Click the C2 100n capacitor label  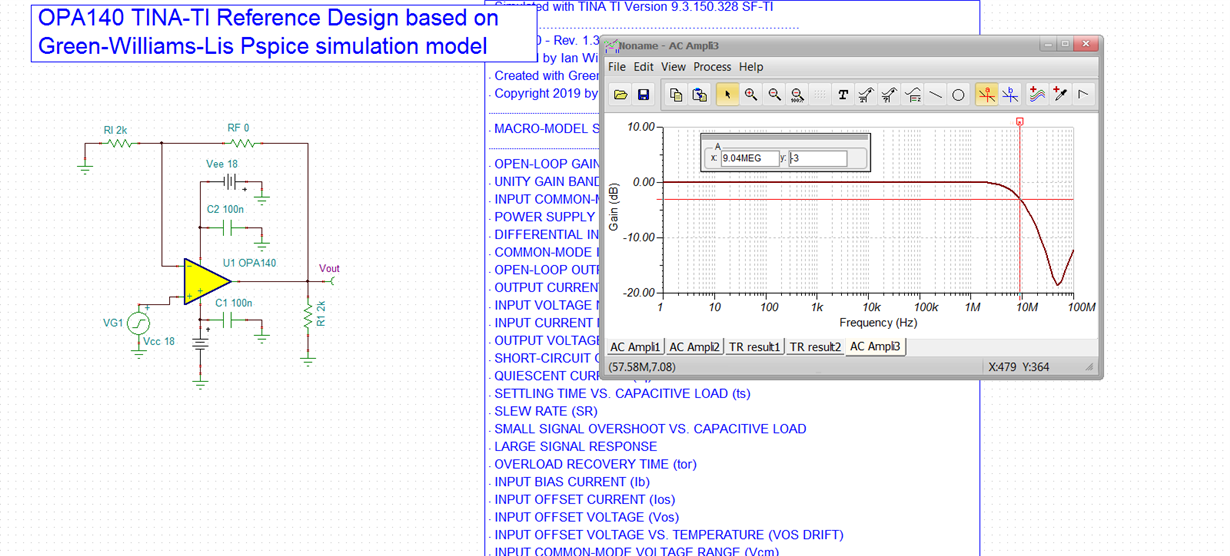pyautogui.click(x=225, y=210)
